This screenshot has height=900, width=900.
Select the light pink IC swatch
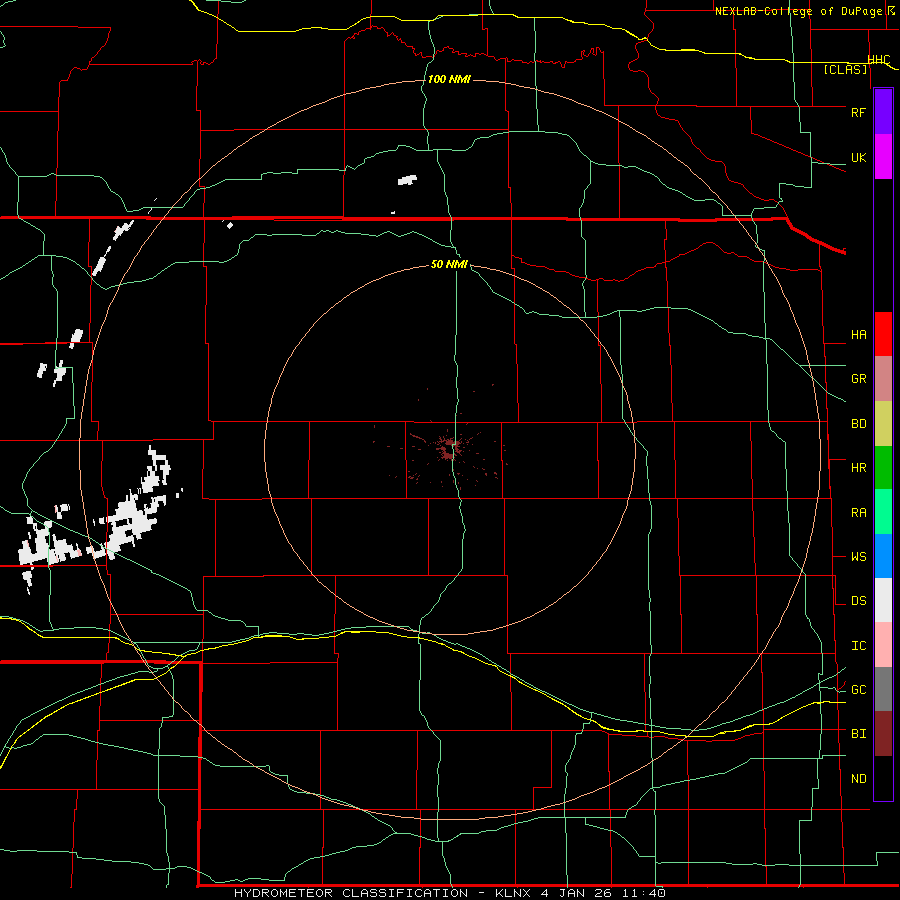pos(883,645)
